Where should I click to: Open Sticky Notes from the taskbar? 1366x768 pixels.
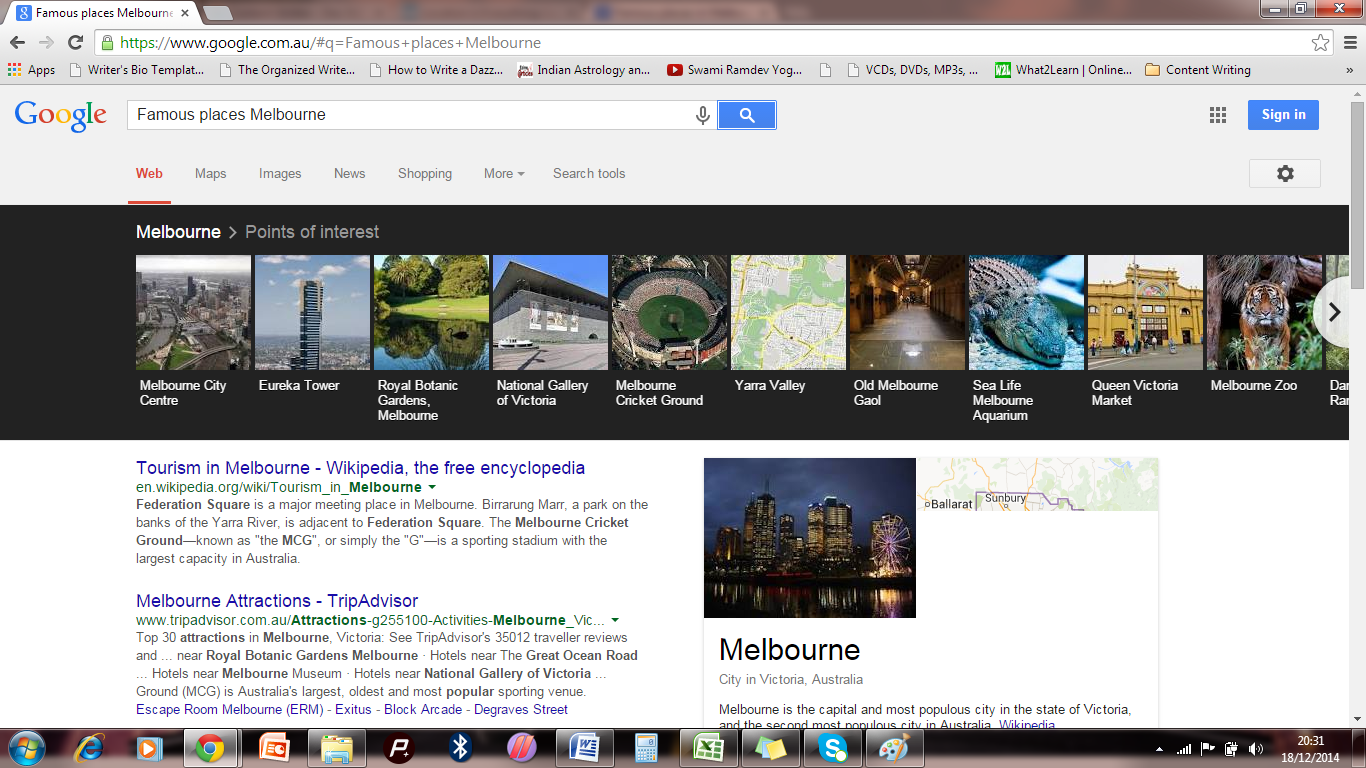pos(769,748)
